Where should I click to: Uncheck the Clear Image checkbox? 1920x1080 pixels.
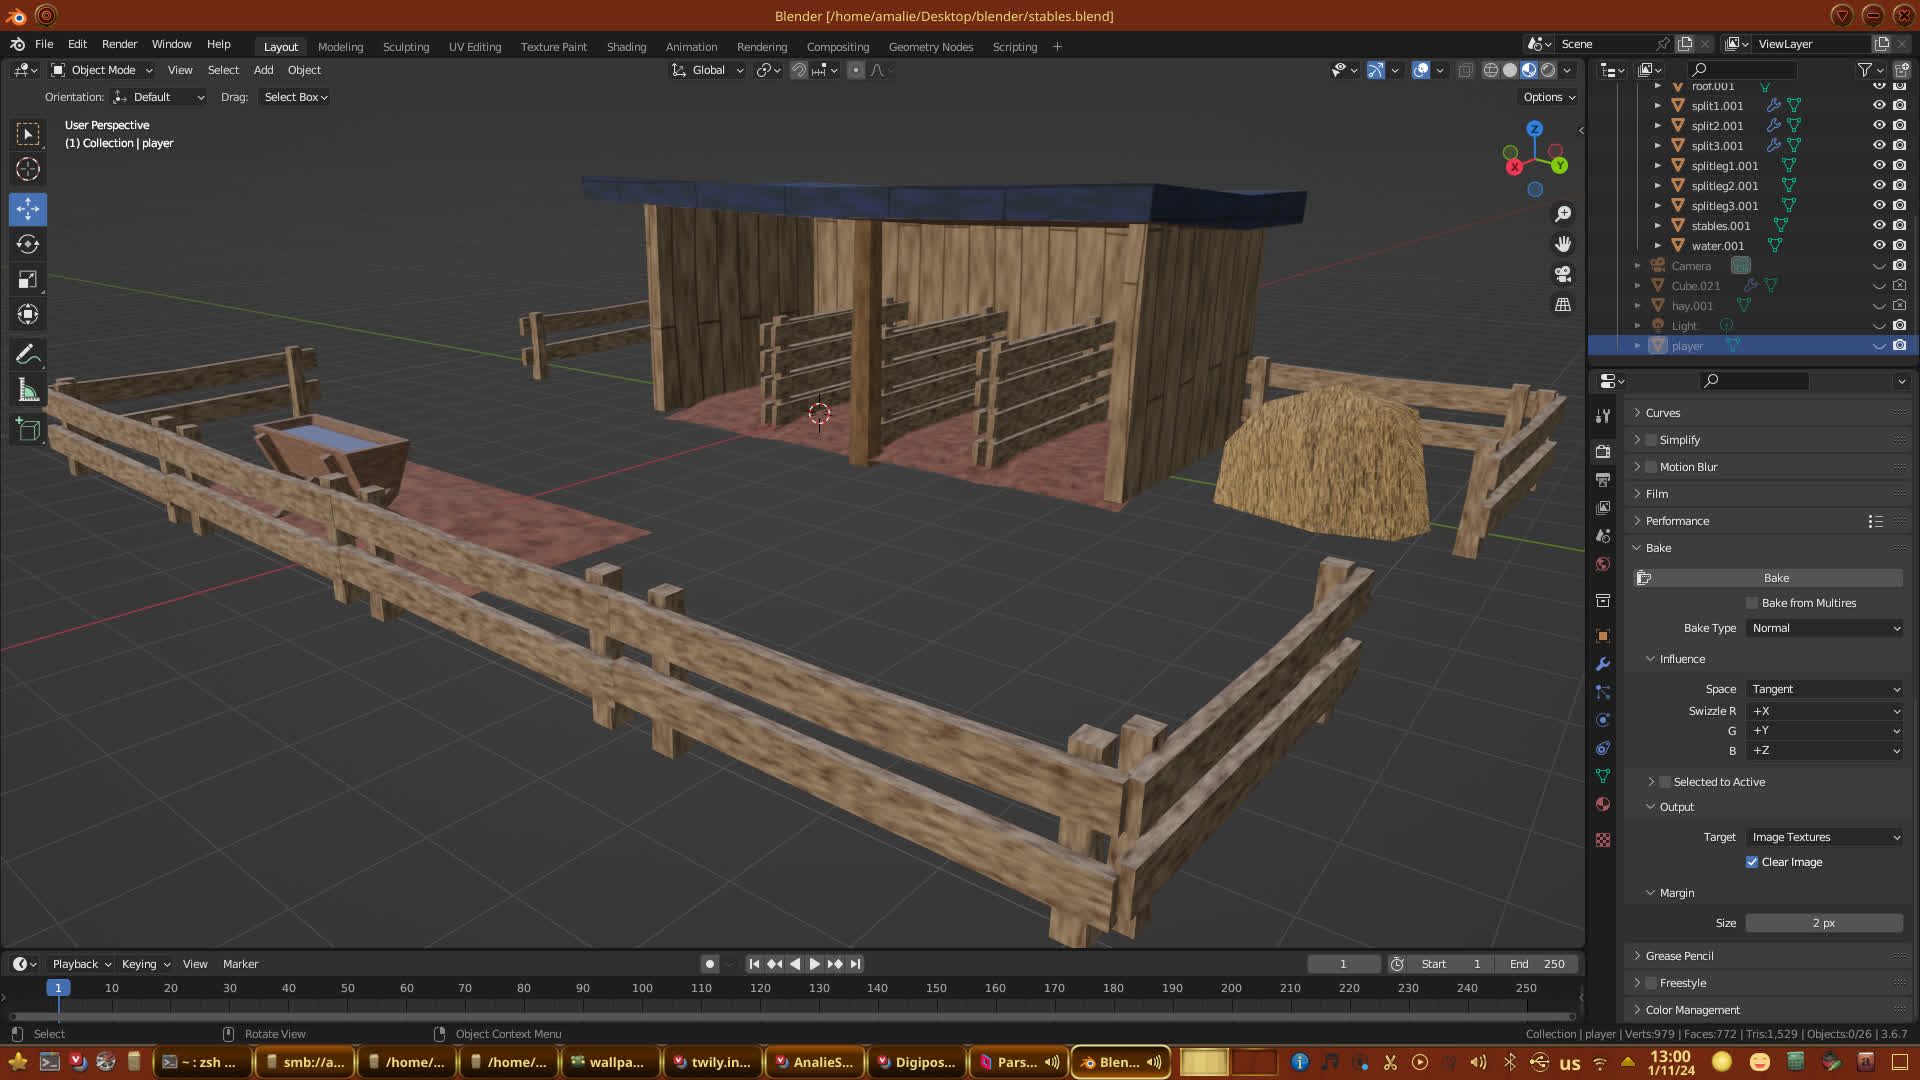[x=1752, y=862]
